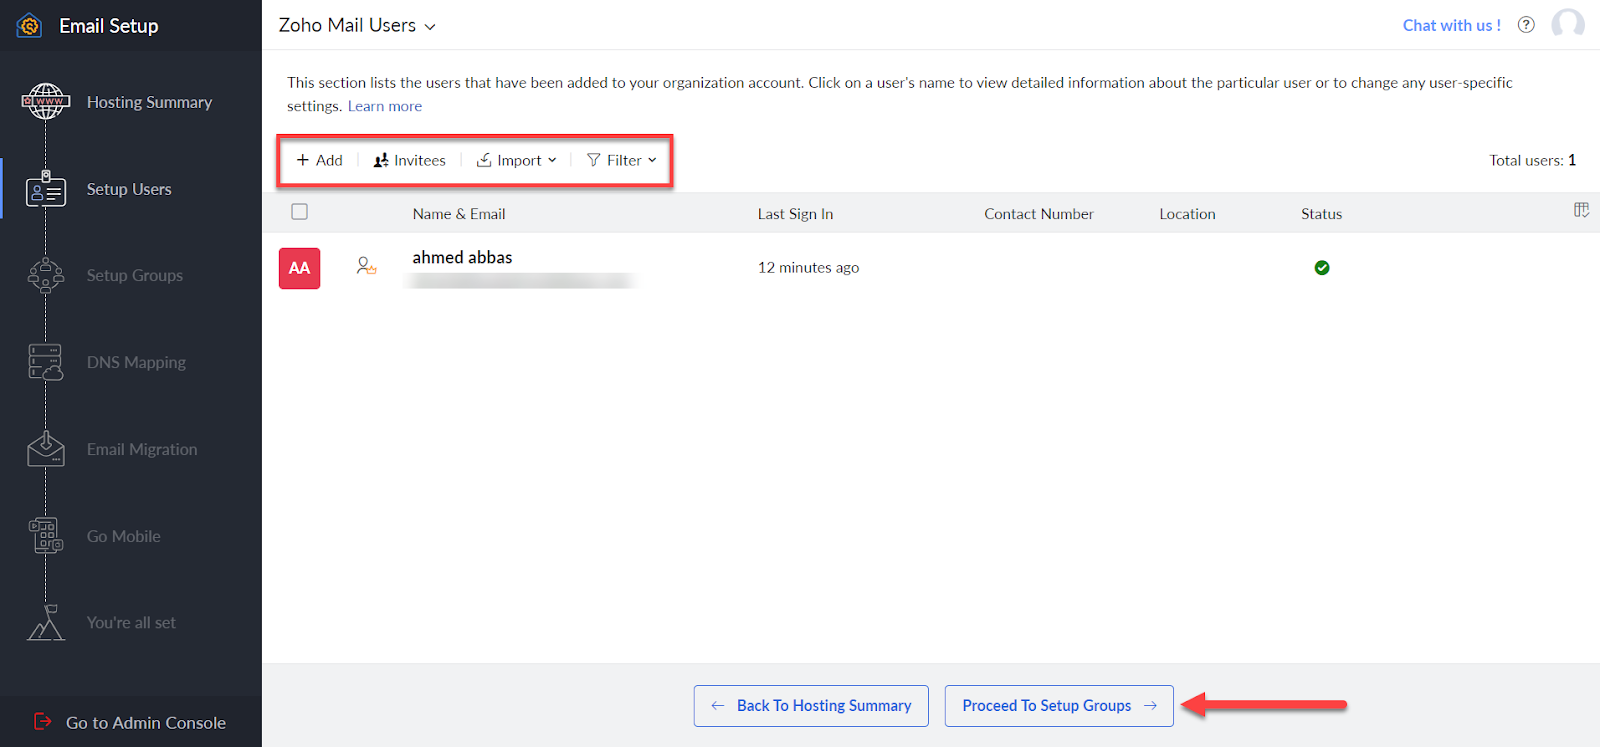The height and width of the screenshot is (747, 1600).
Task: Click Back To Hosting Summary button
Action: pyautogui.click(x=811, y=706)
